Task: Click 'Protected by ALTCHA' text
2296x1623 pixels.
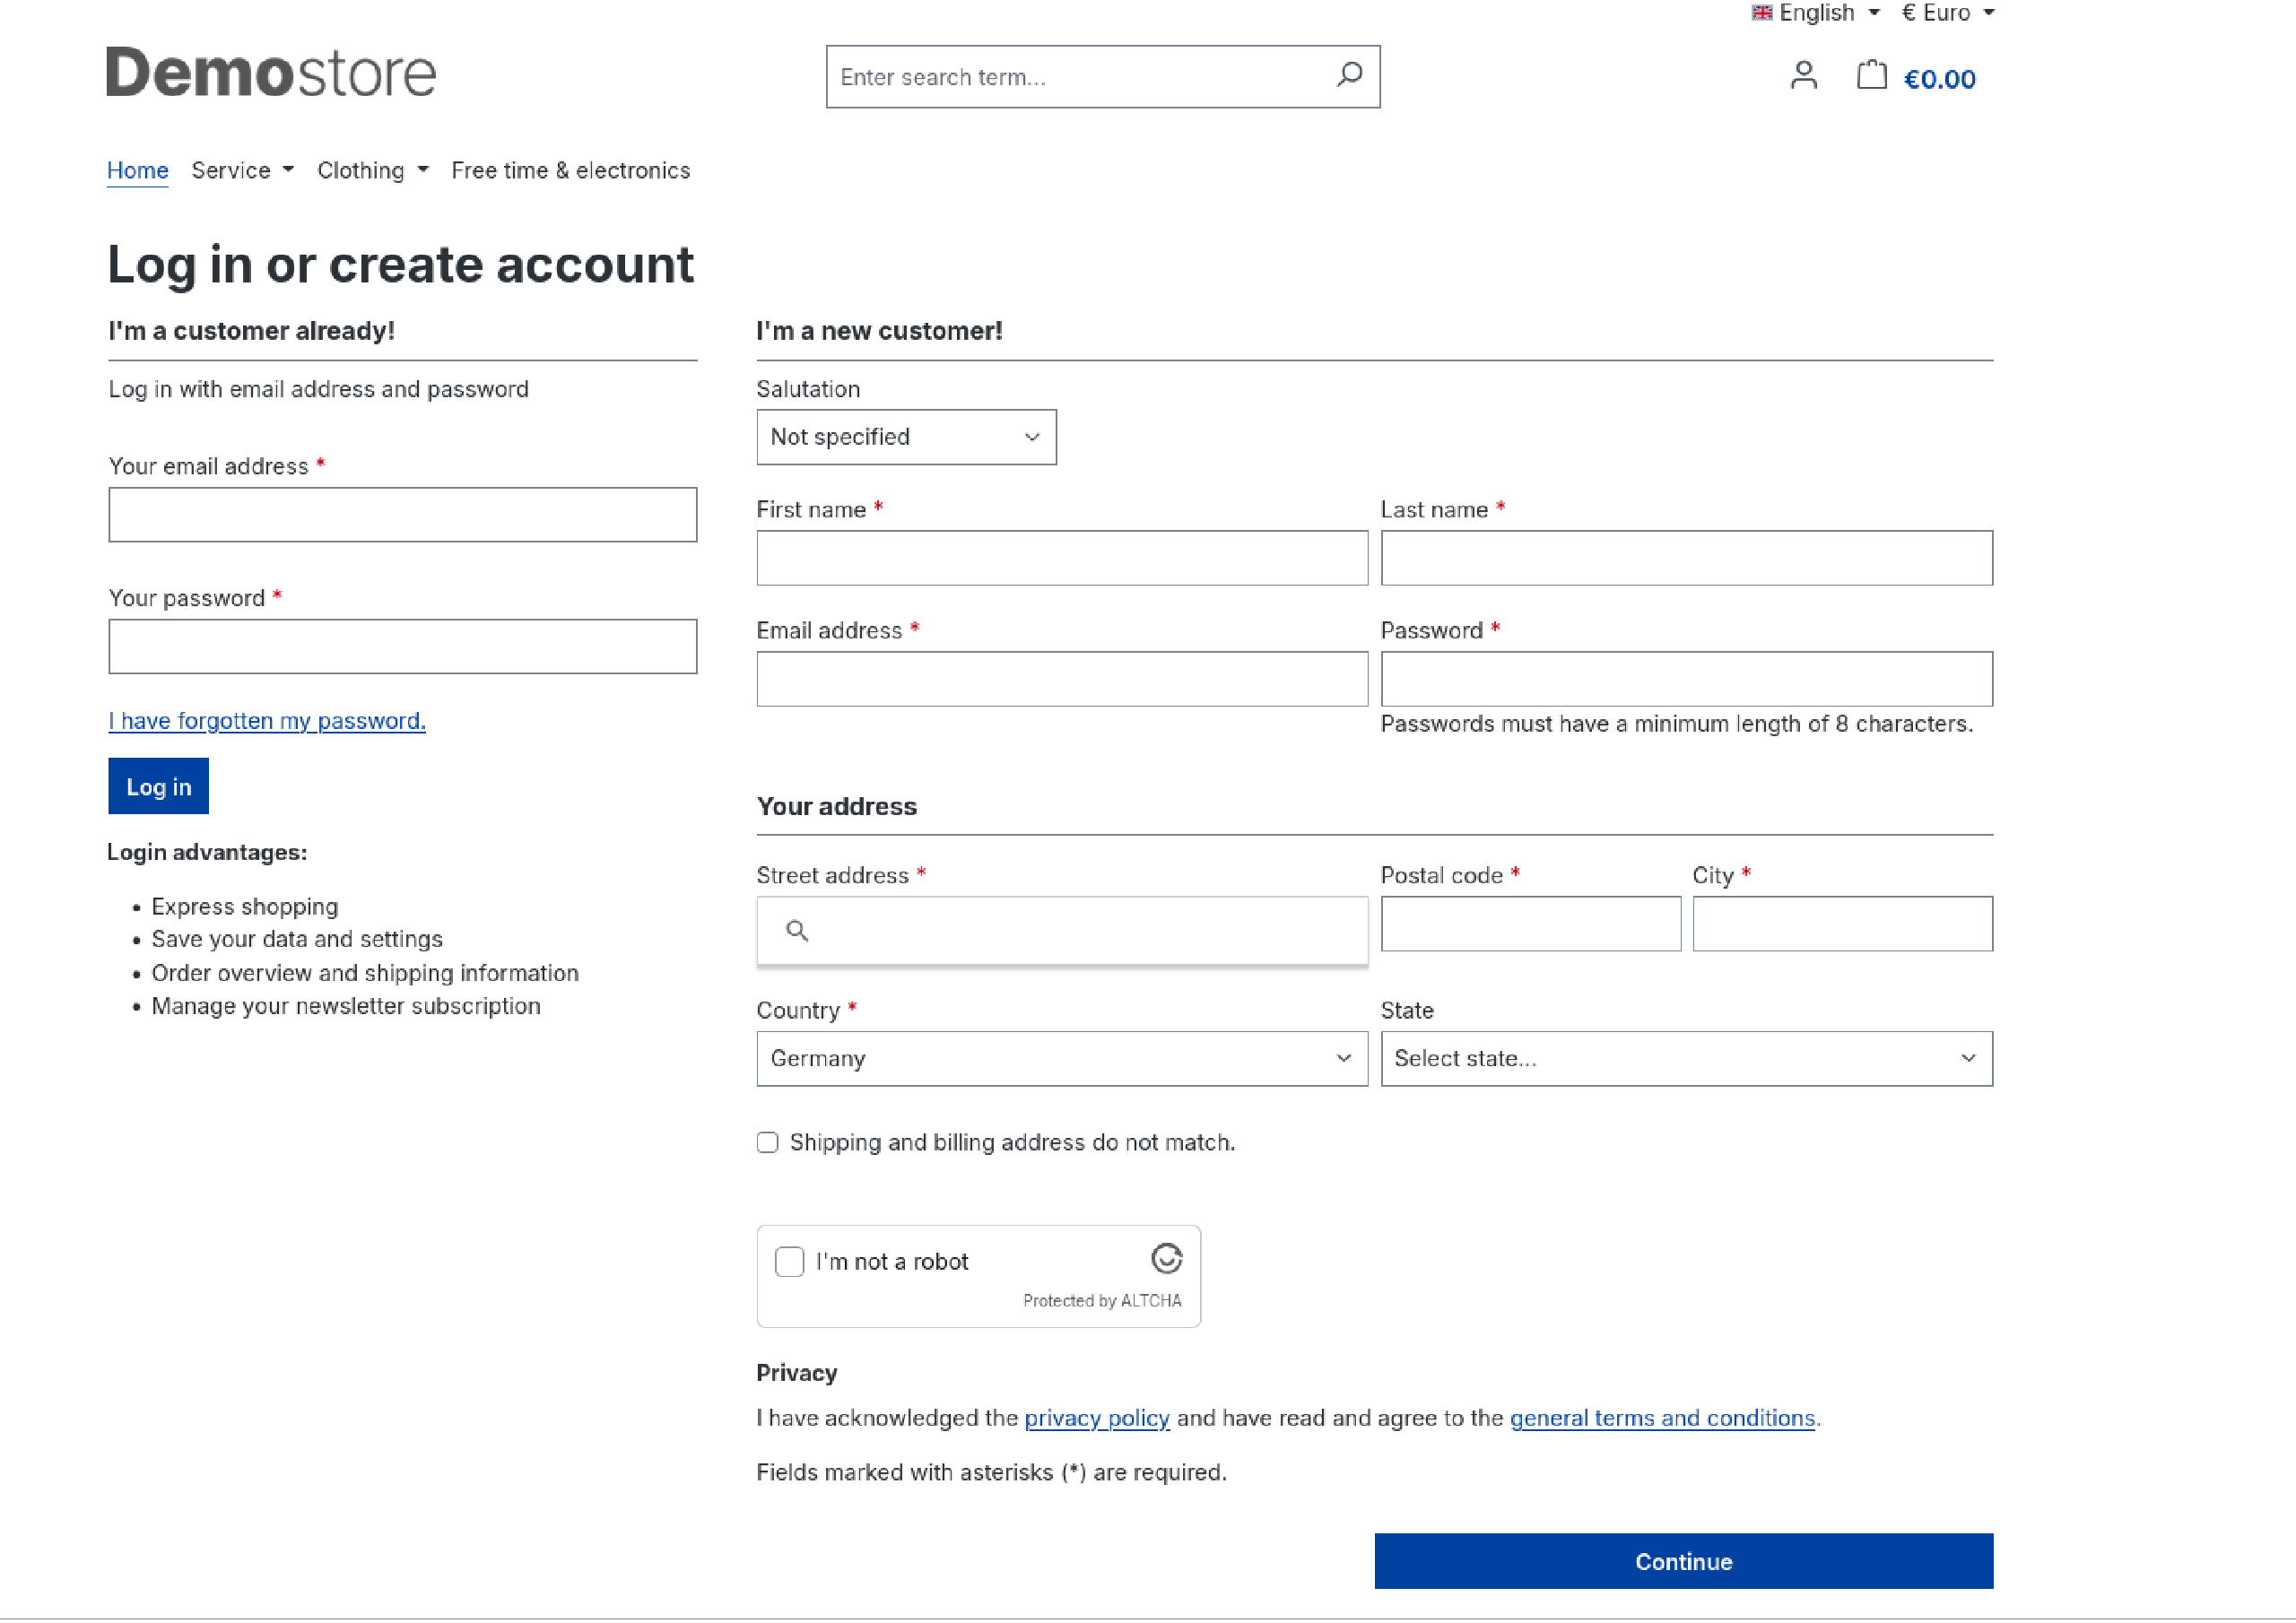Action: click(1102, 1300)
